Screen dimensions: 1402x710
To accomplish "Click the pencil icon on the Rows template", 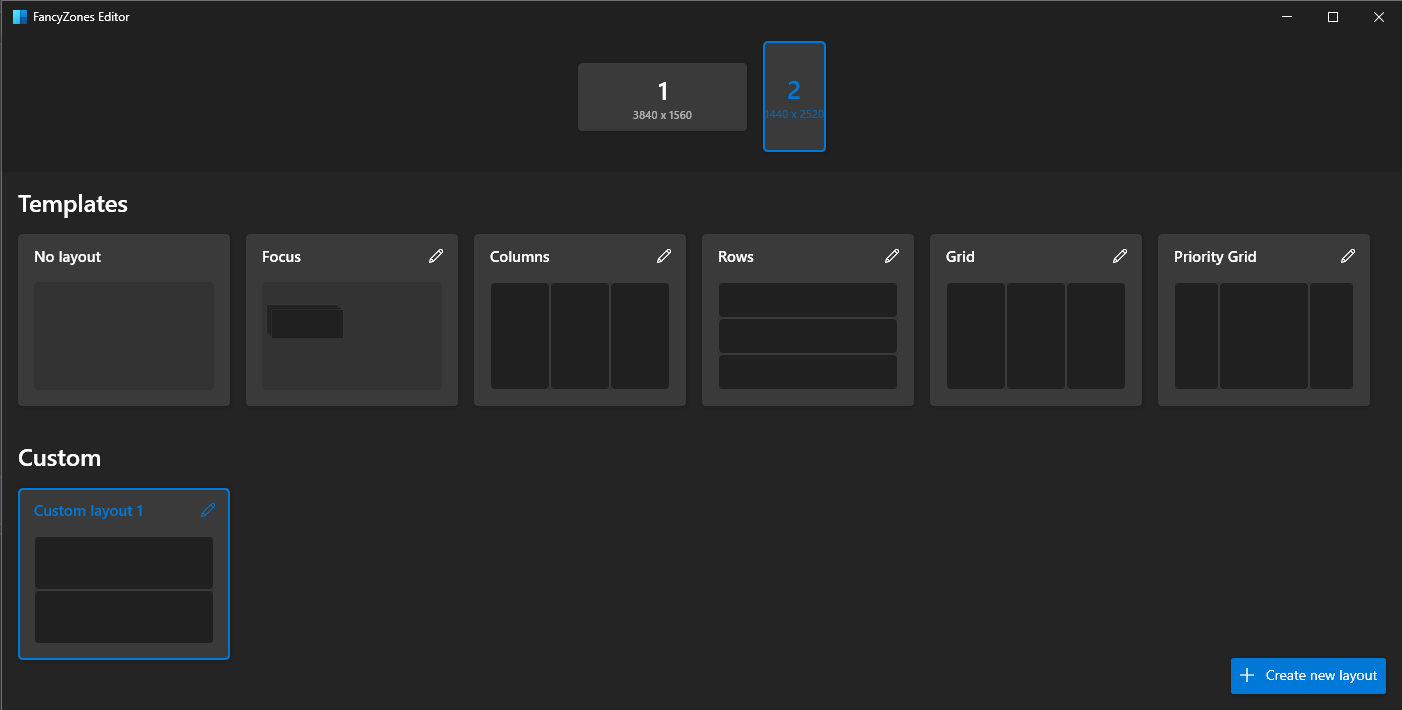I will coord(892,256).
